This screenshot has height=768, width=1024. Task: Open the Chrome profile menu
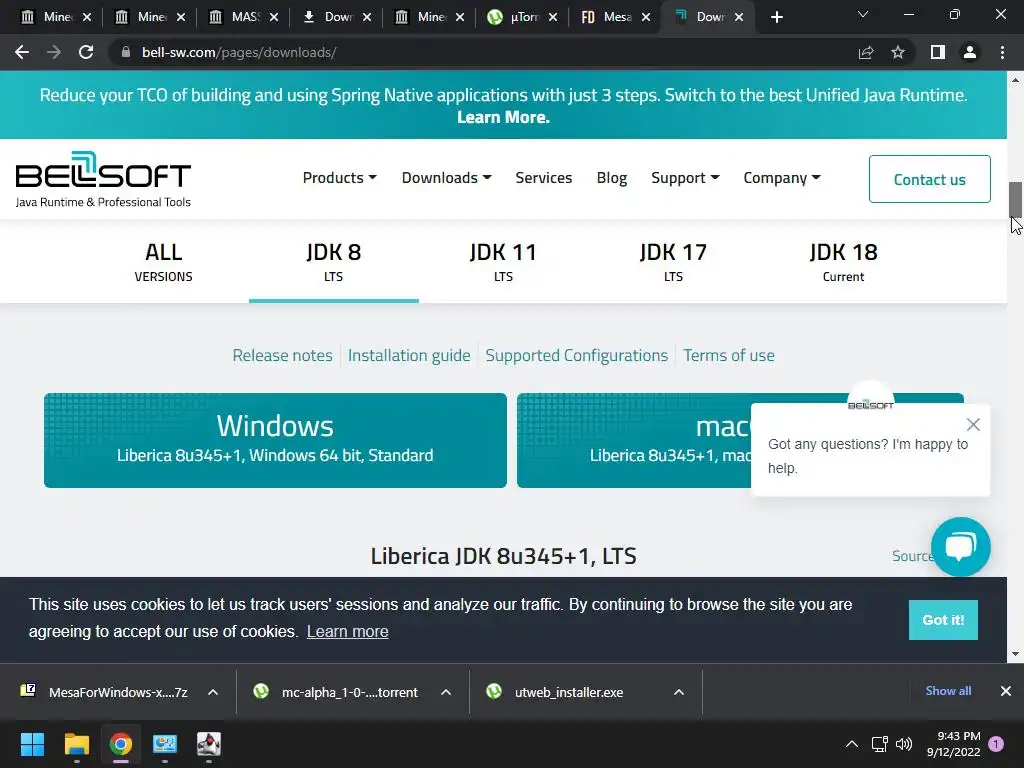tap(970, 52)
